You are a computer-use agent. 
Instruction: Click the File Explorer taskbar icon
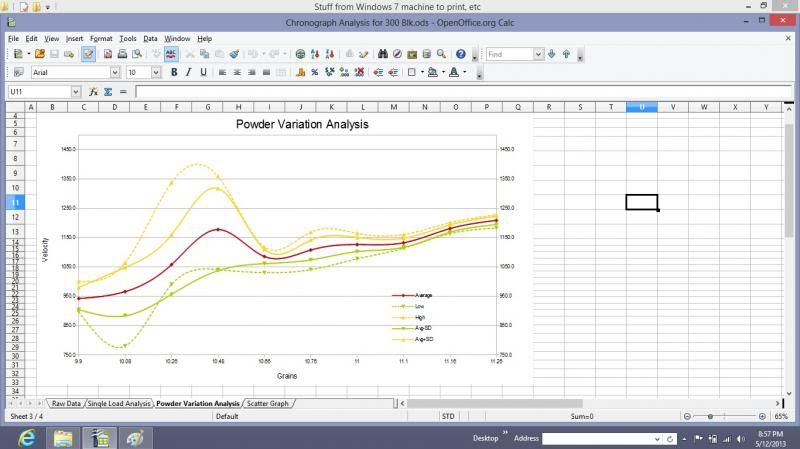pos(63,438)
